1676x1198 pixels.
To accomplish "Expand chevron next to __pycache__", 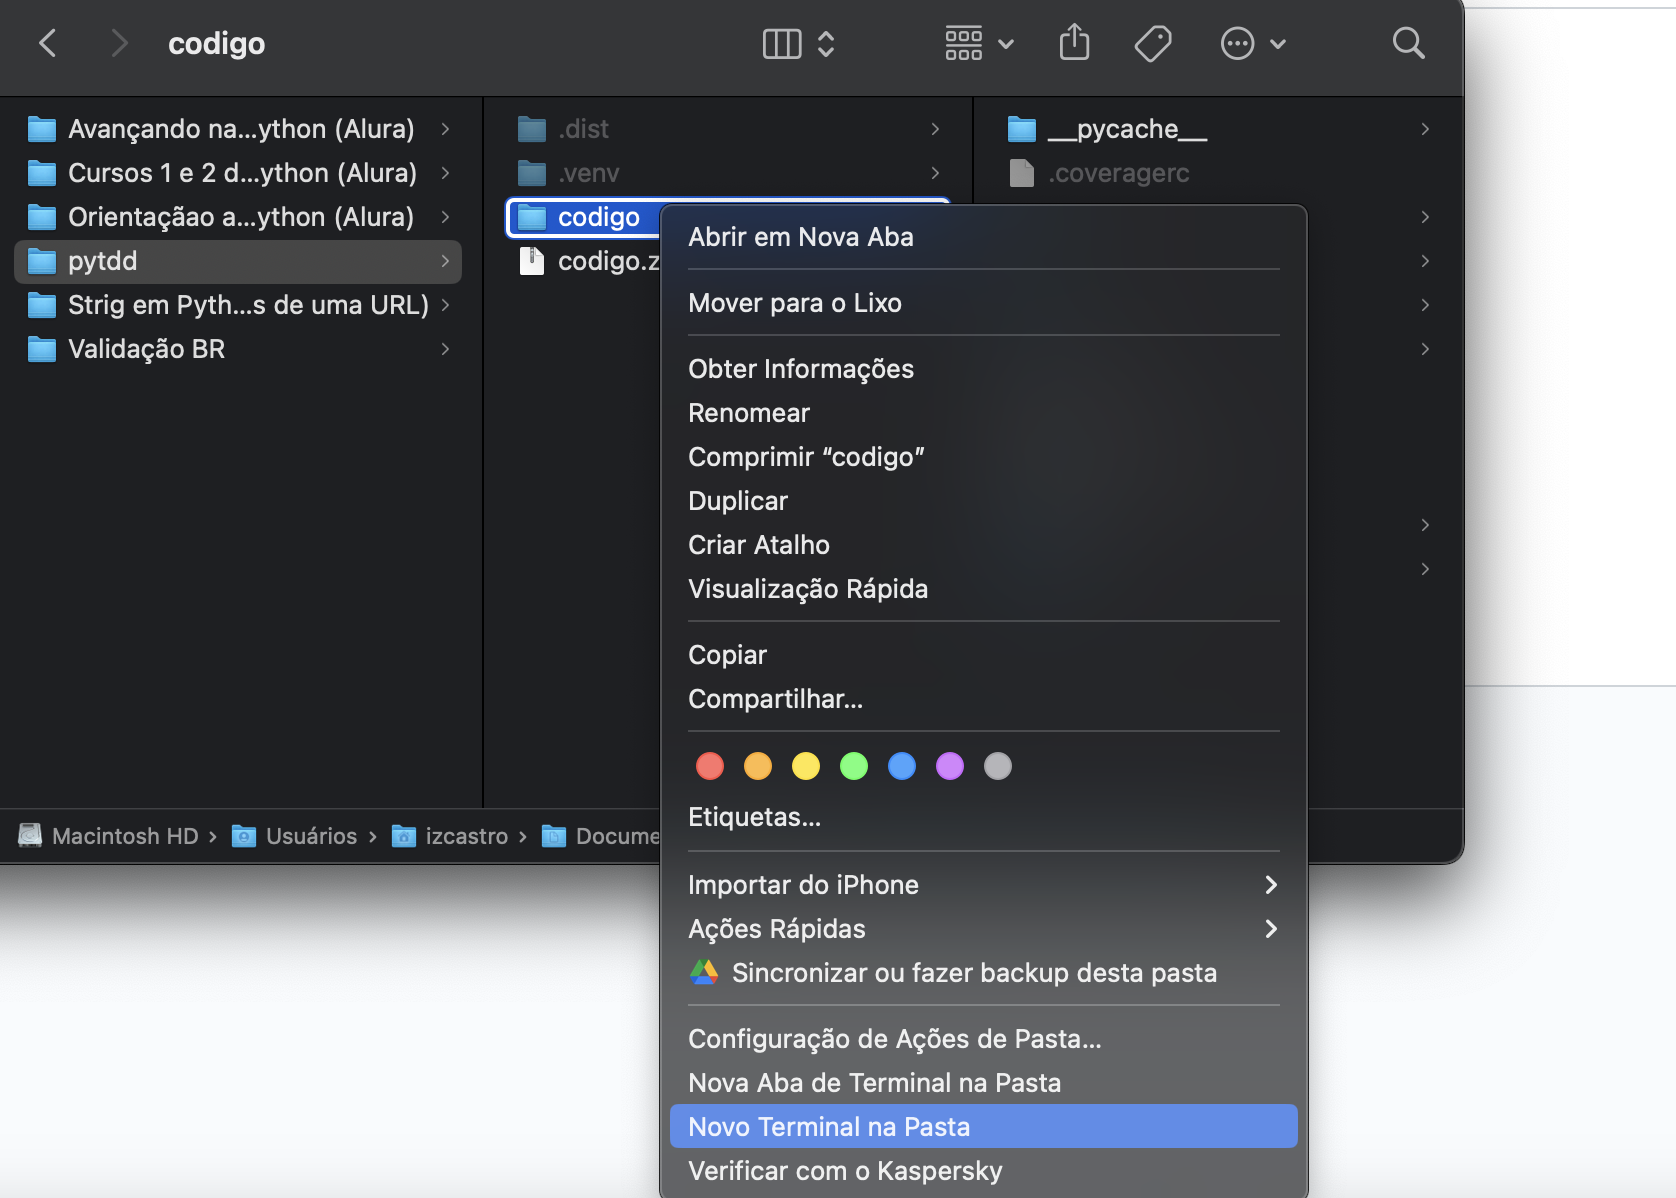I will tap(1425, 129).
